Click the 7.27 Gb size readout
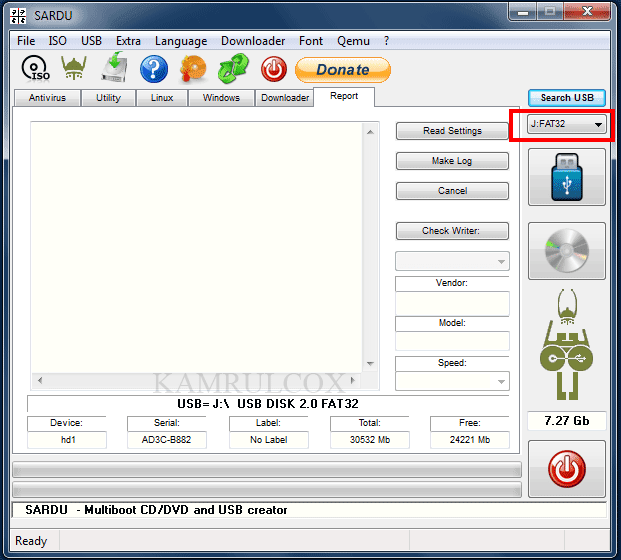 (x=567, y=421)
